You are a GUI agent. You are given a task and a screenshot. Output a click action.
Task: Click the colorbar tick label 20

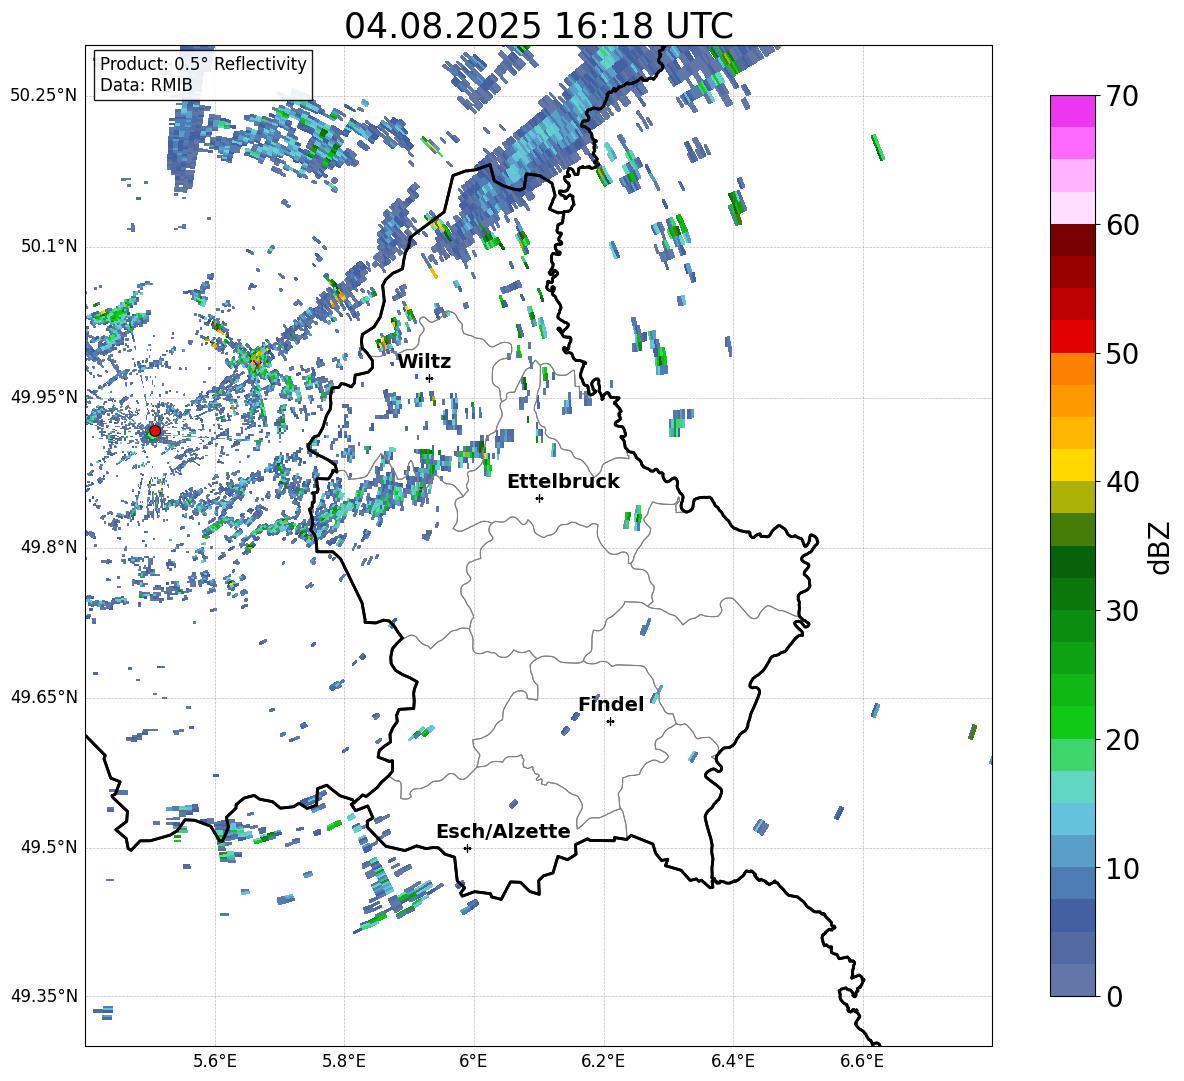click(1122, 740)
